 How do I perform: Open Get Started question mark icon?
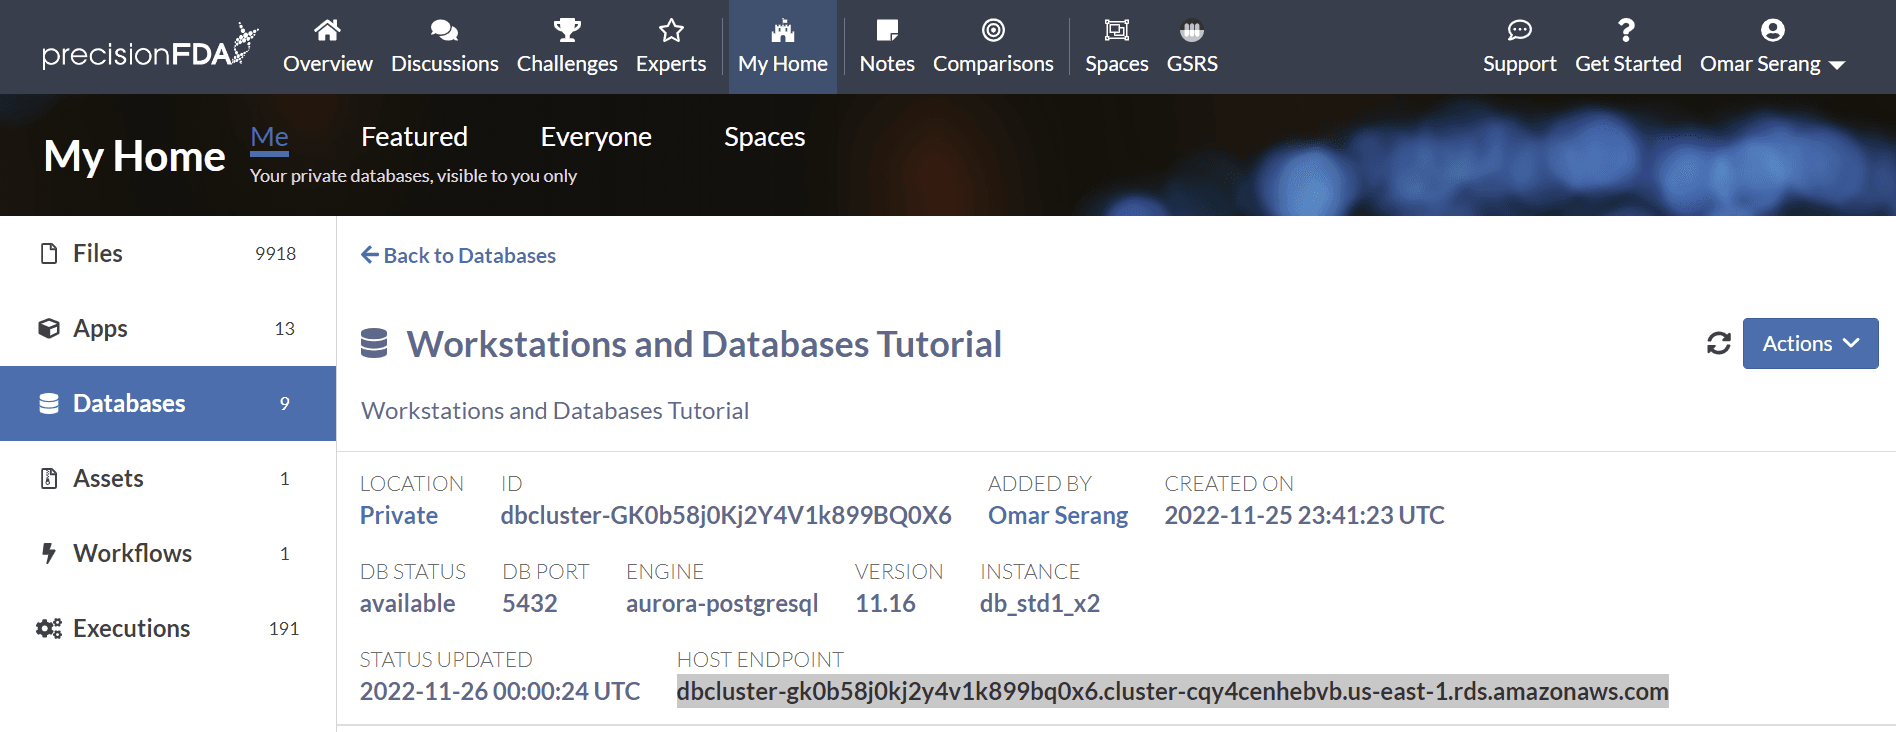1627,31
